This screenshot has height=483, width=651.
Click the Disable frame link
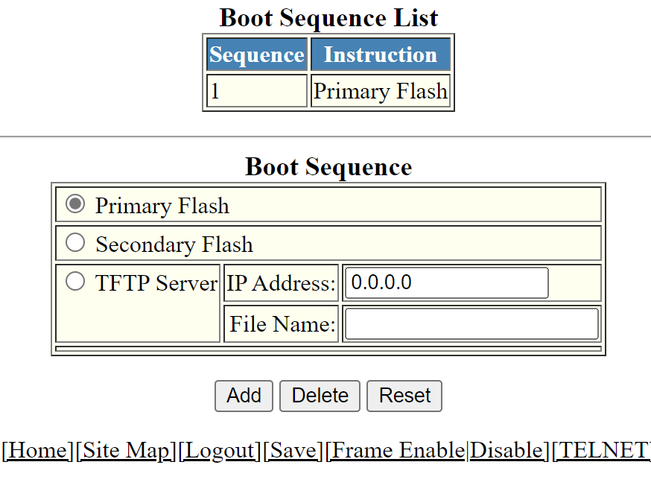[x=509, y=451]
